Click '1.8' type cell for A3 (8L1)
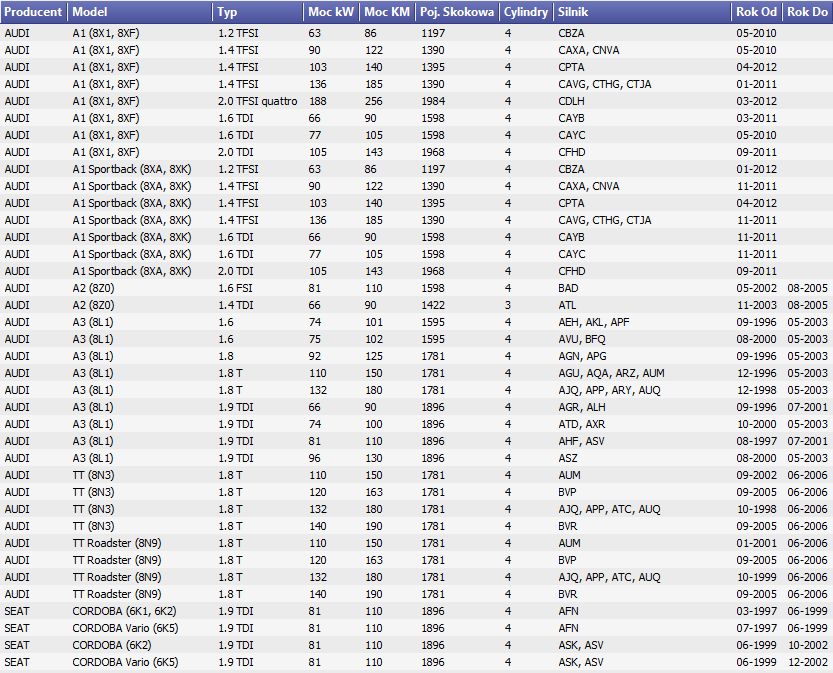This screenshot has width=833, height=673. [x=226, y=356]
